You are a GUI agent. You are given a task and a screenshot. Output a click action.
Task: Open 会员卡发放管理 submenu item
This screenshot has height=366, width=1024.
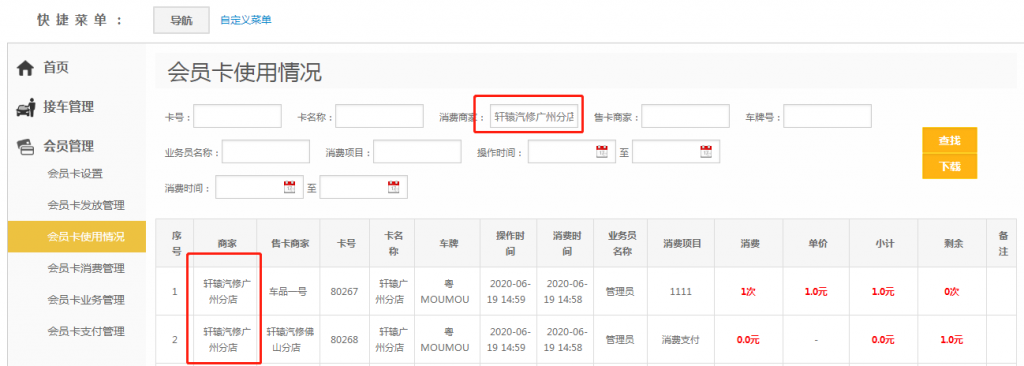tap(86, 206)
